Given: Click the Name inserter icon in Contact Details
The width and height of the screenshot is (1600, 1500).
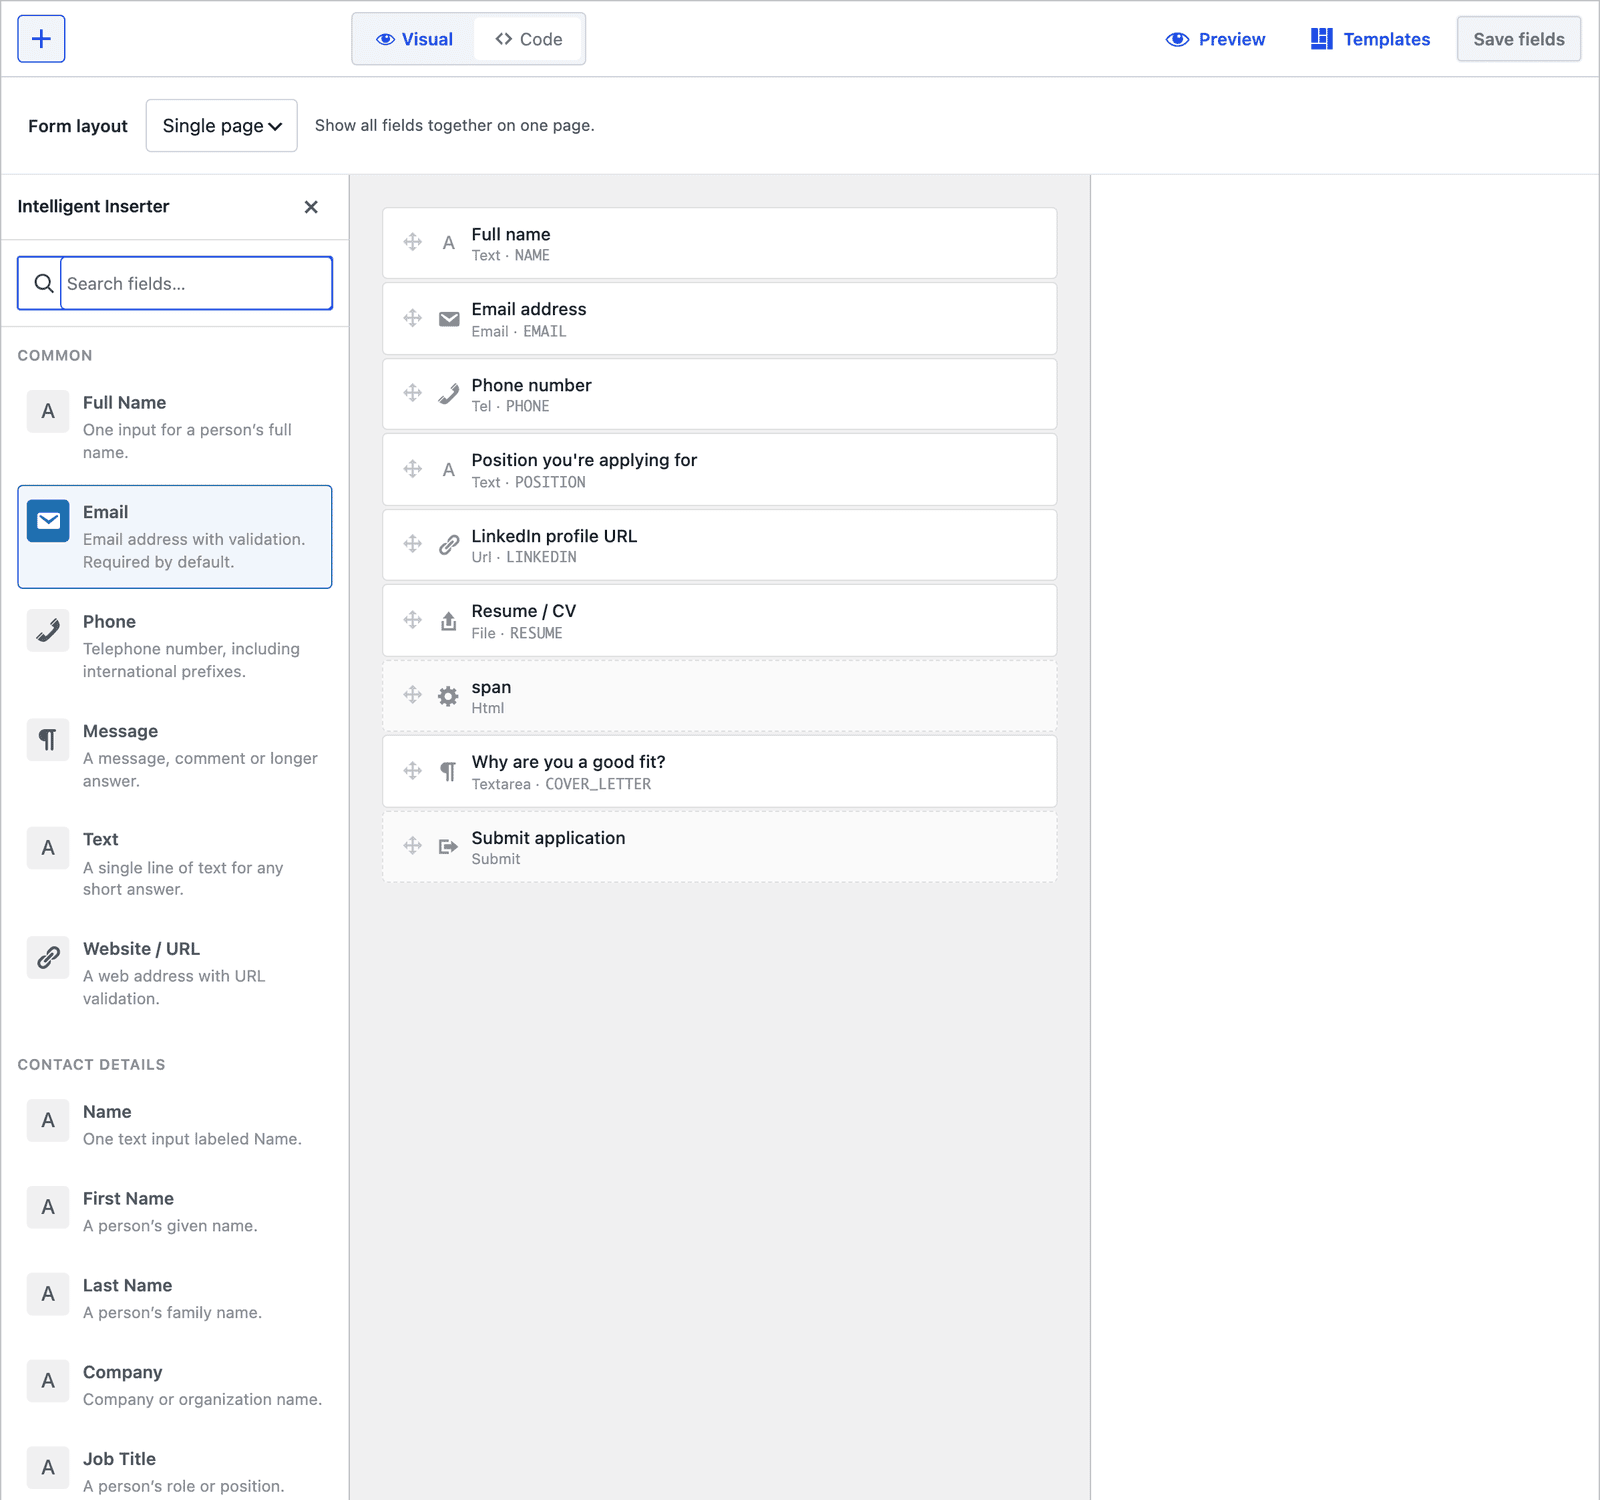Looking at the screenshot, I should tap(48, 1121).
